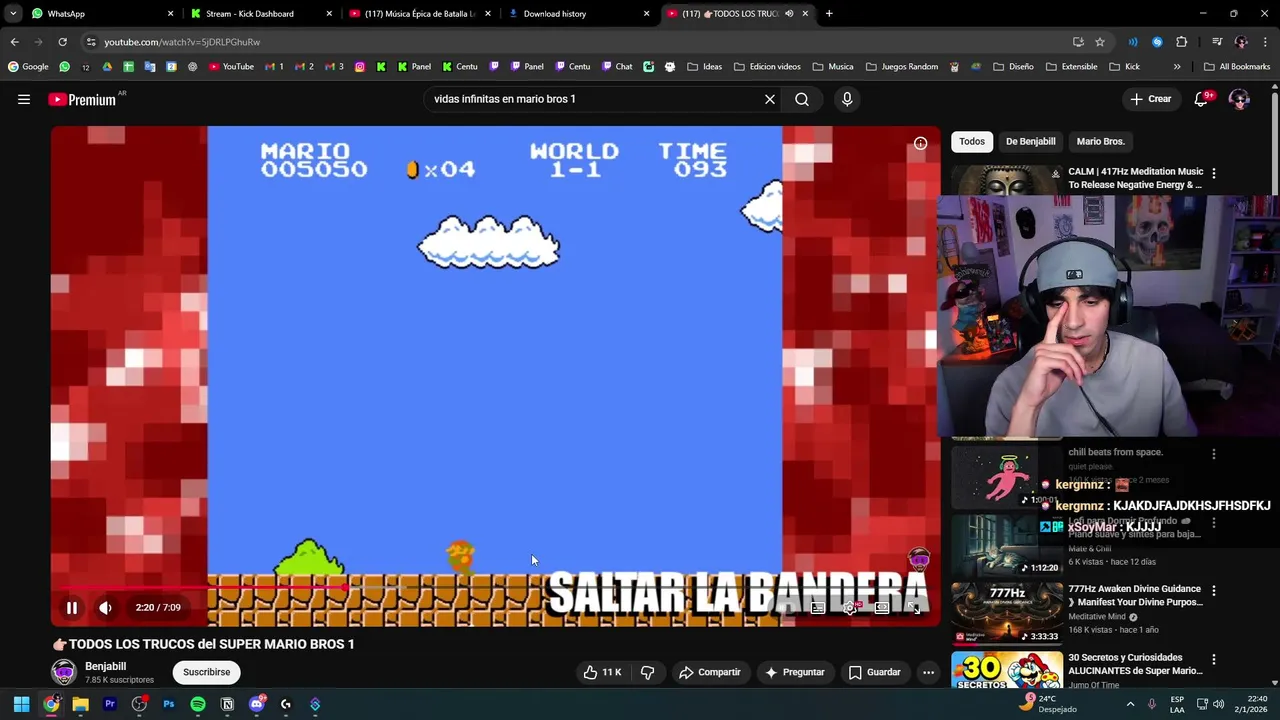Open the YouTube hamburger guide menu
The width and height of the screenshot is (1280, 720).
click(24, 99)
